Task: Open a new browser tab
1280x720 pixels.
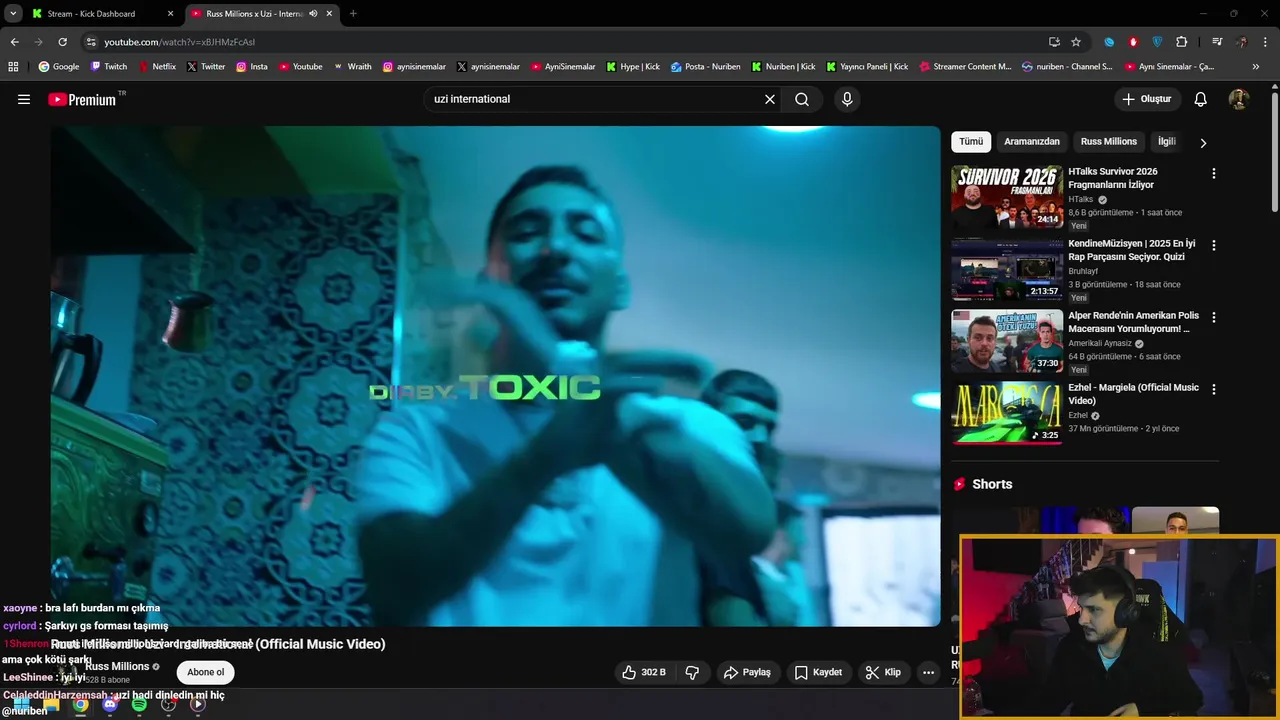Action: pyautogui.click(x=353, y=14)
